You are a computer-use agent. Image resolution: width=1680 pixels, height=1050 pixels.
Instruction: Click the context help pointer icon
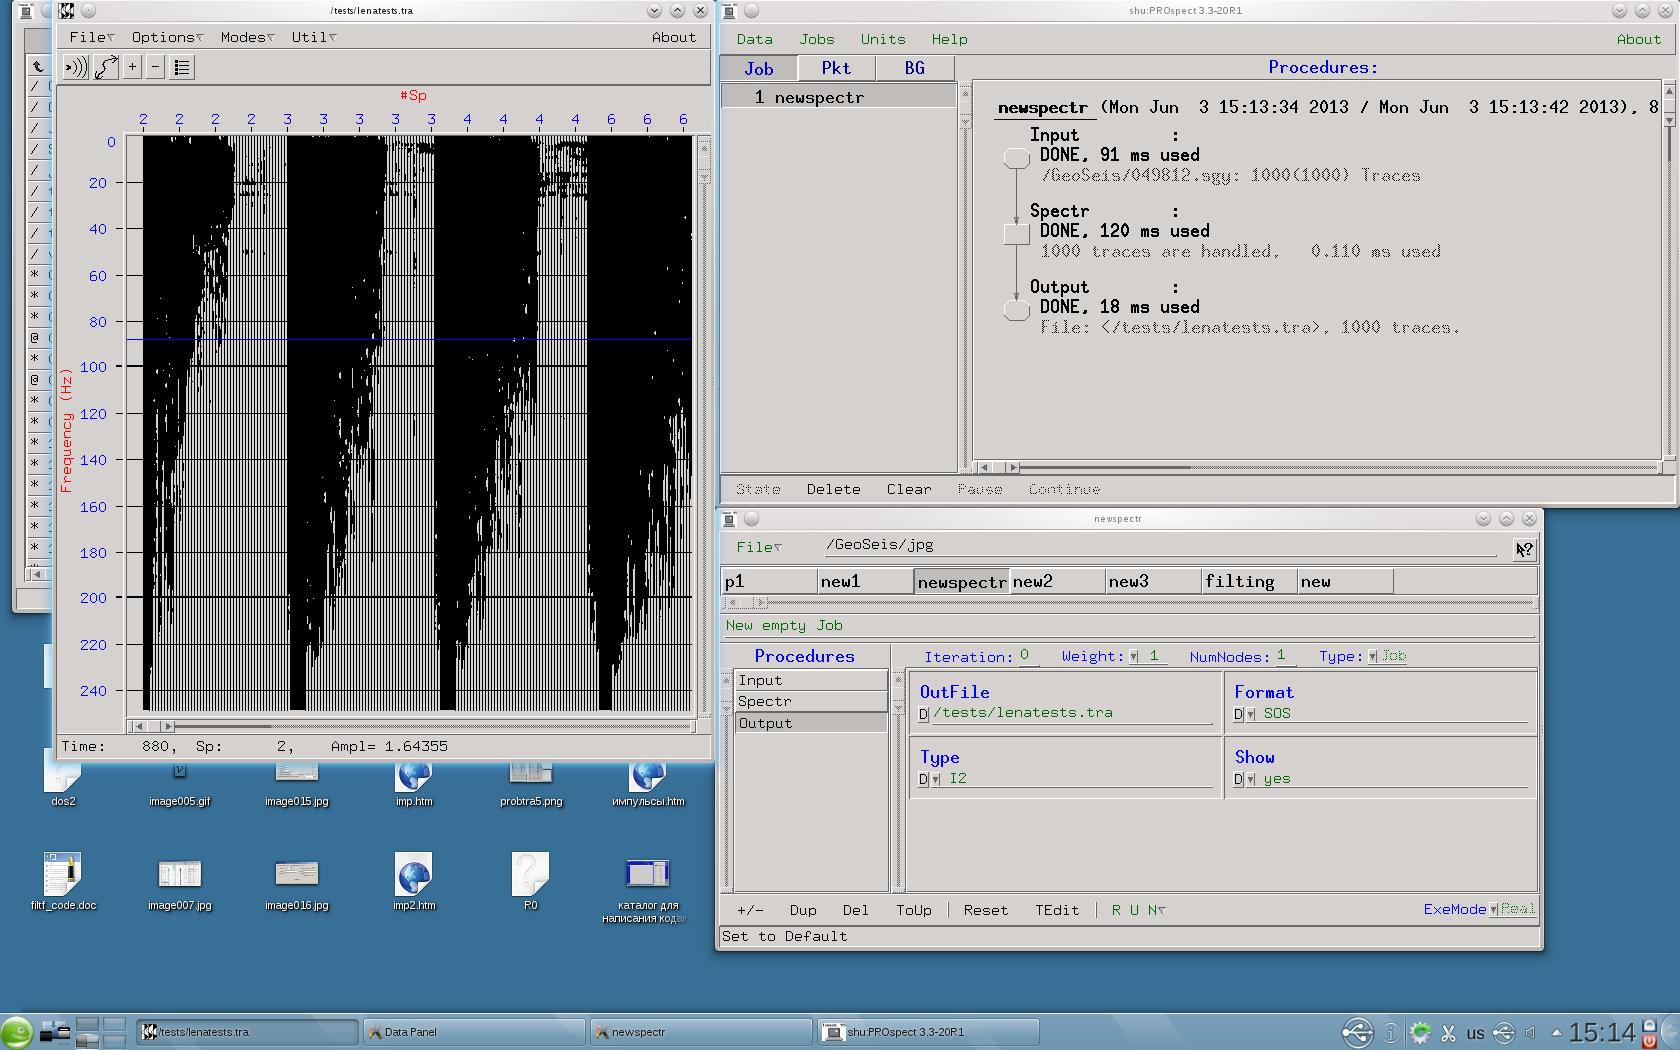coord(1523,549)
